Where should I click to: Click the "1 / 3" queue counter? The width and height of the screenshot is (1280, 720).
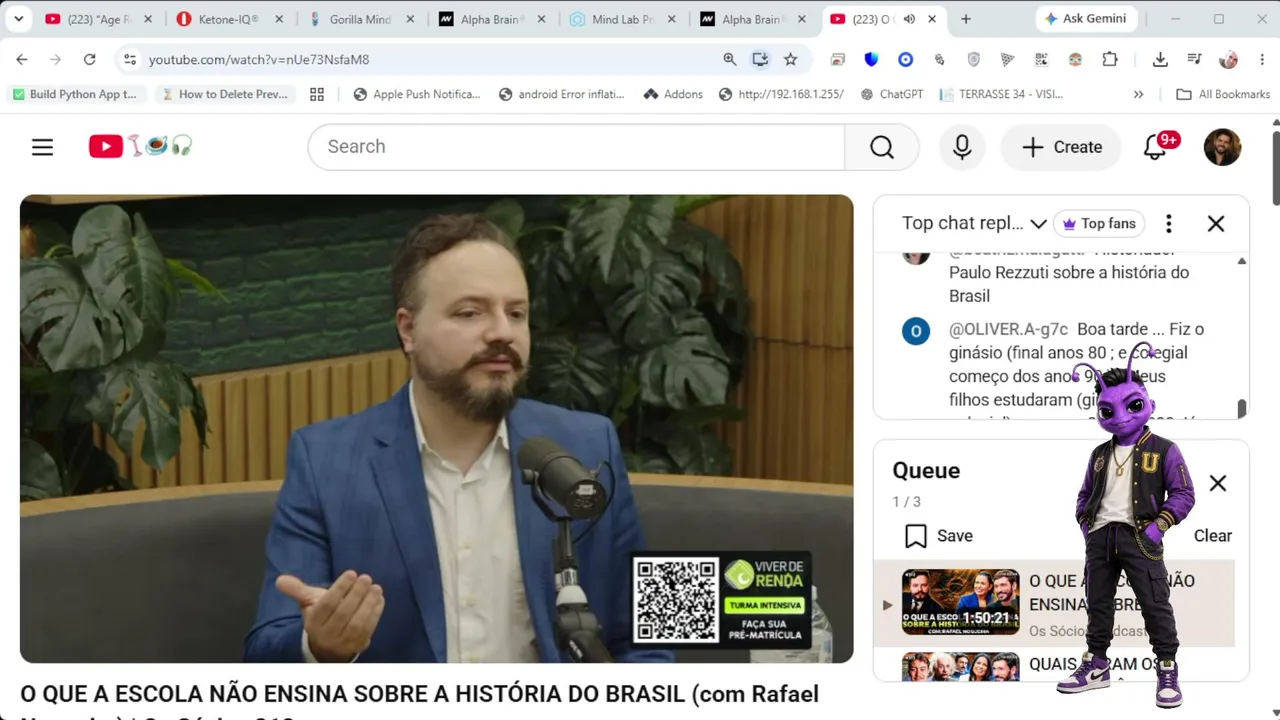point(907,502)
